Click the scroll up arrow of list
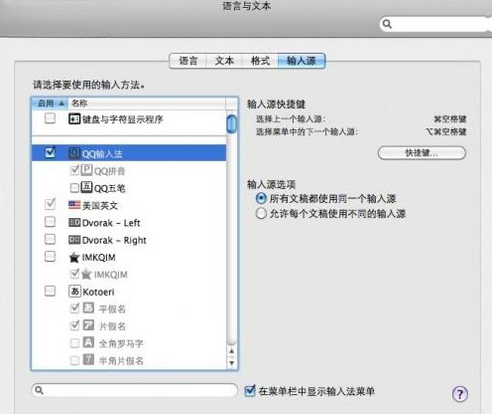Viewport: 492px width, 414px height. point(232,351)
